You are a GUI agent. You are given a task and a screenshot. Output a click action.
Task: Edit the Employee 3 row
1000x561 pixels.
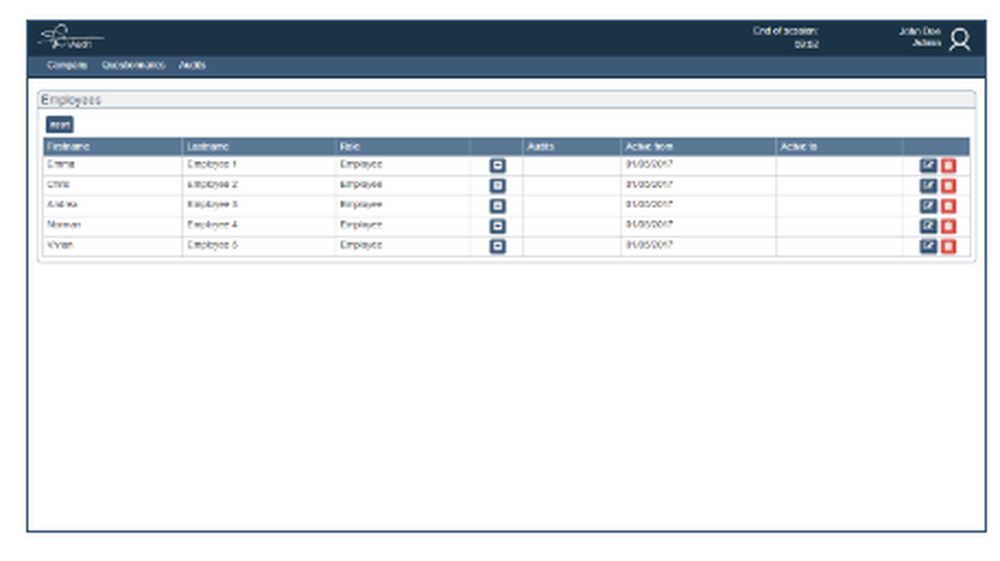[928, 206]
